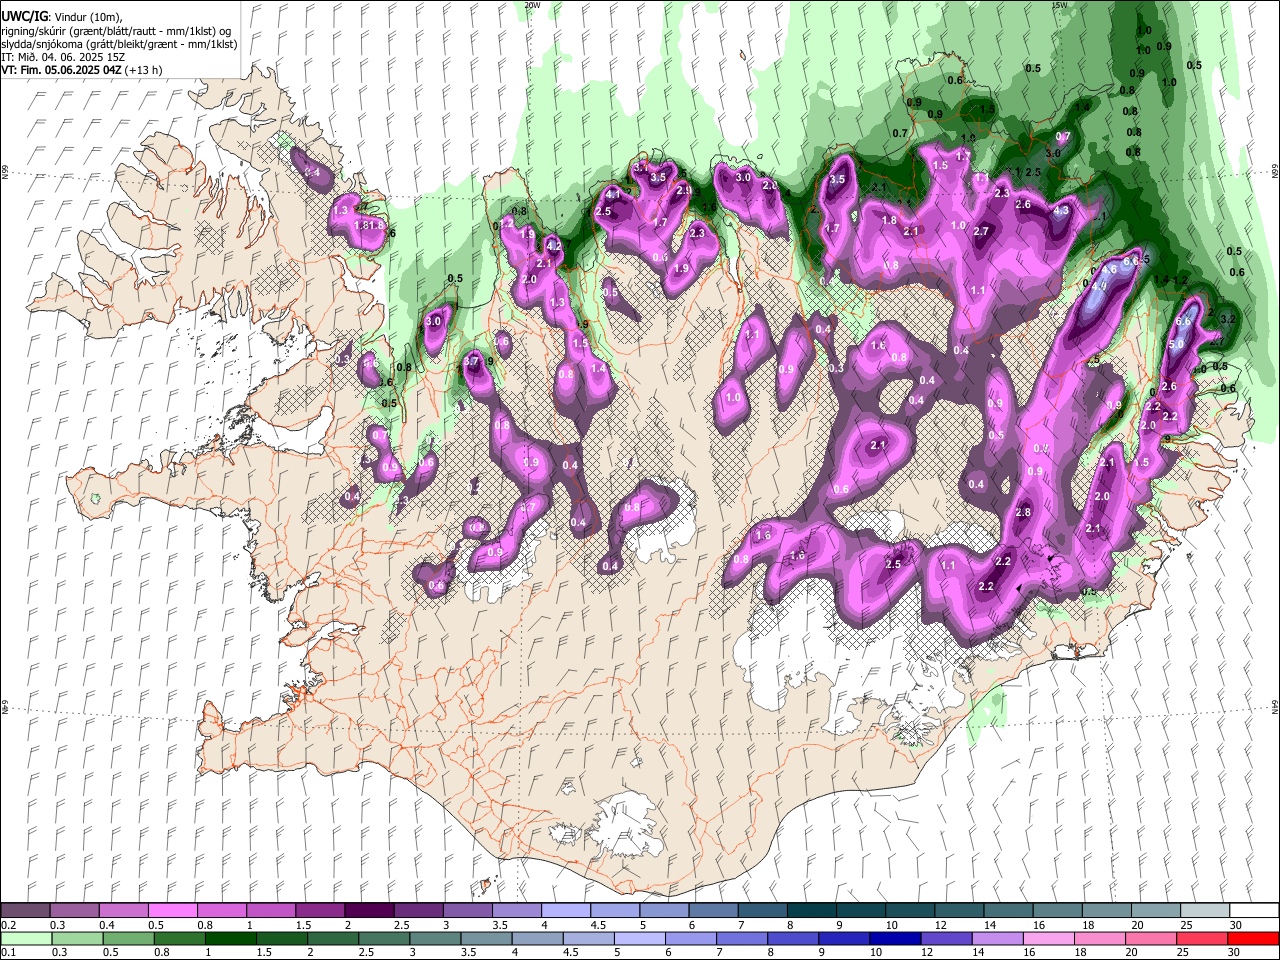1280x960 pixels.
Task: Click the 'slydda/snjókoma' legend description line
Action: pos(120,44)
